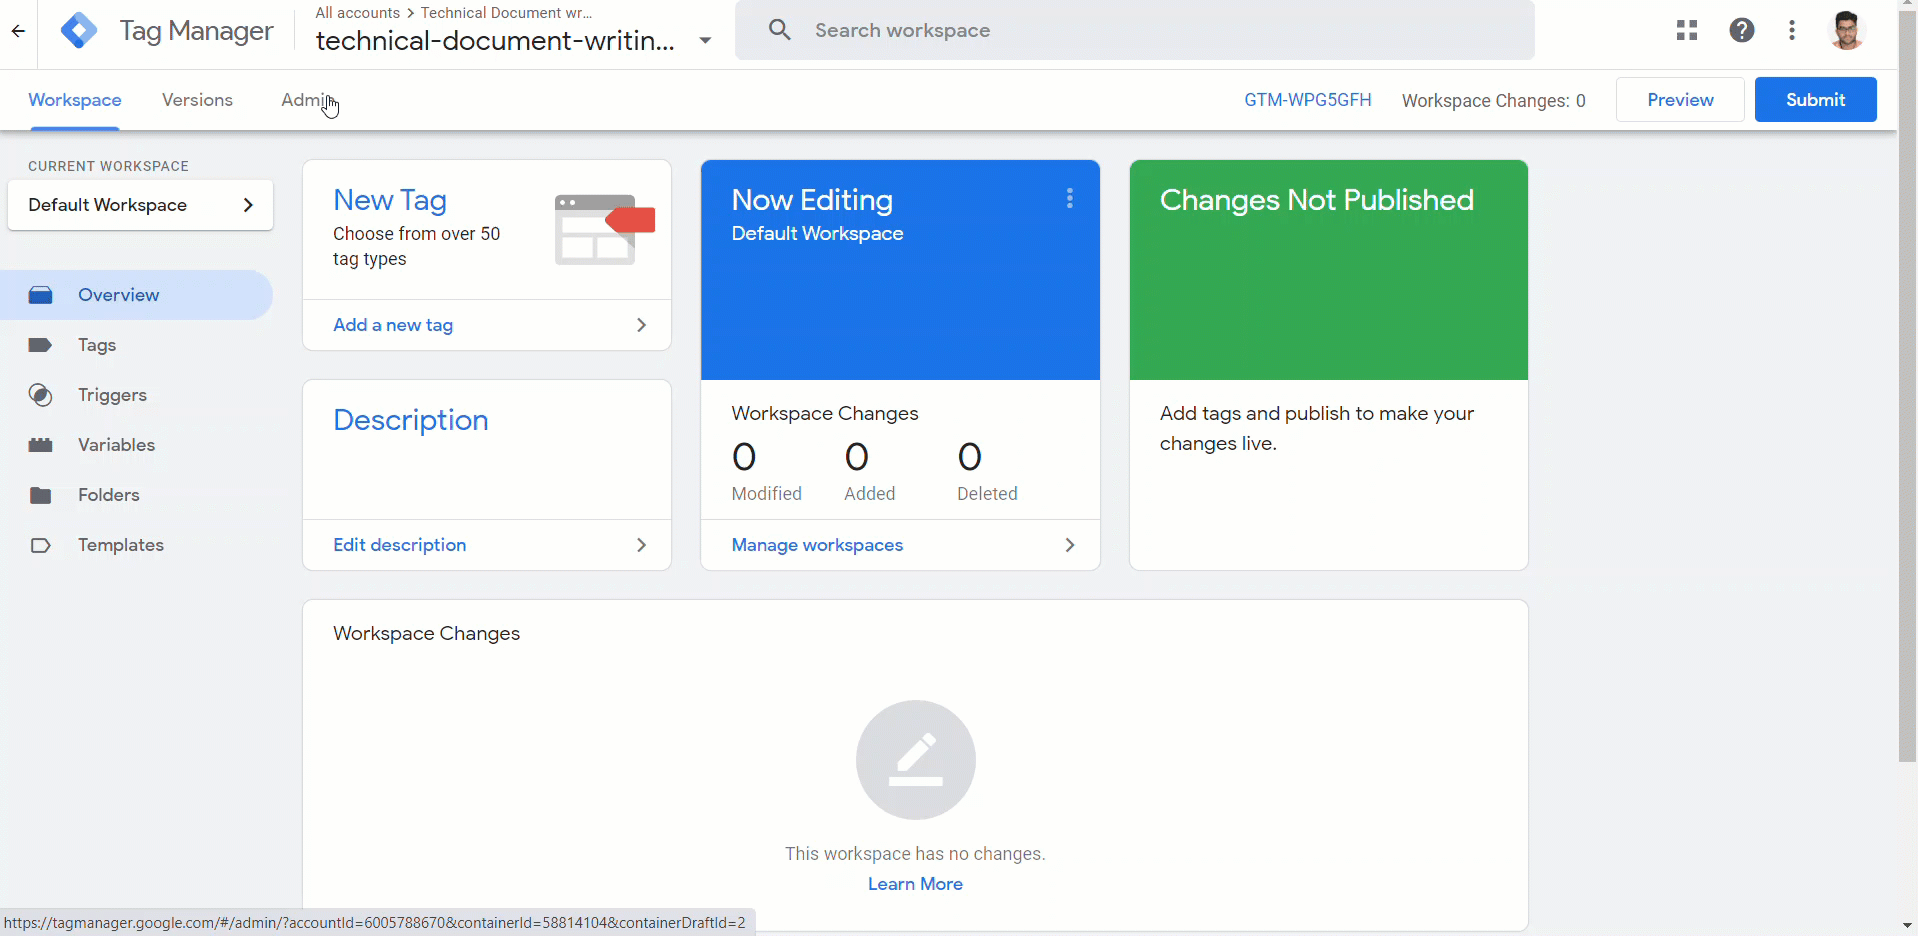
Task: Open the top bar more options menu
Action: click(x=1791, y=30)
